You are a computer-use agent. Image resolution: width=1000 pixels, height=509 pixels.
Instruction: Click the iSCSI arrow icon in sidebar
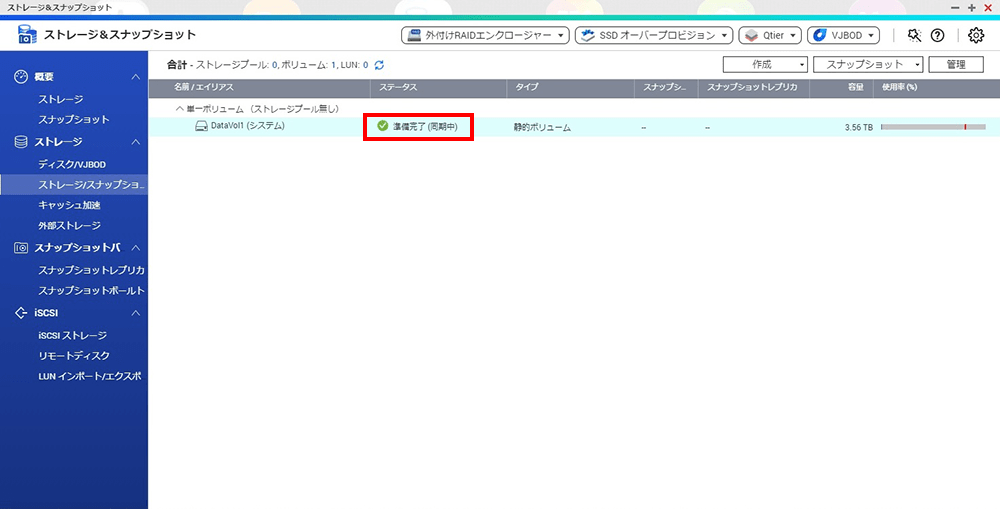pyautogui.click(x=21, y=313)
